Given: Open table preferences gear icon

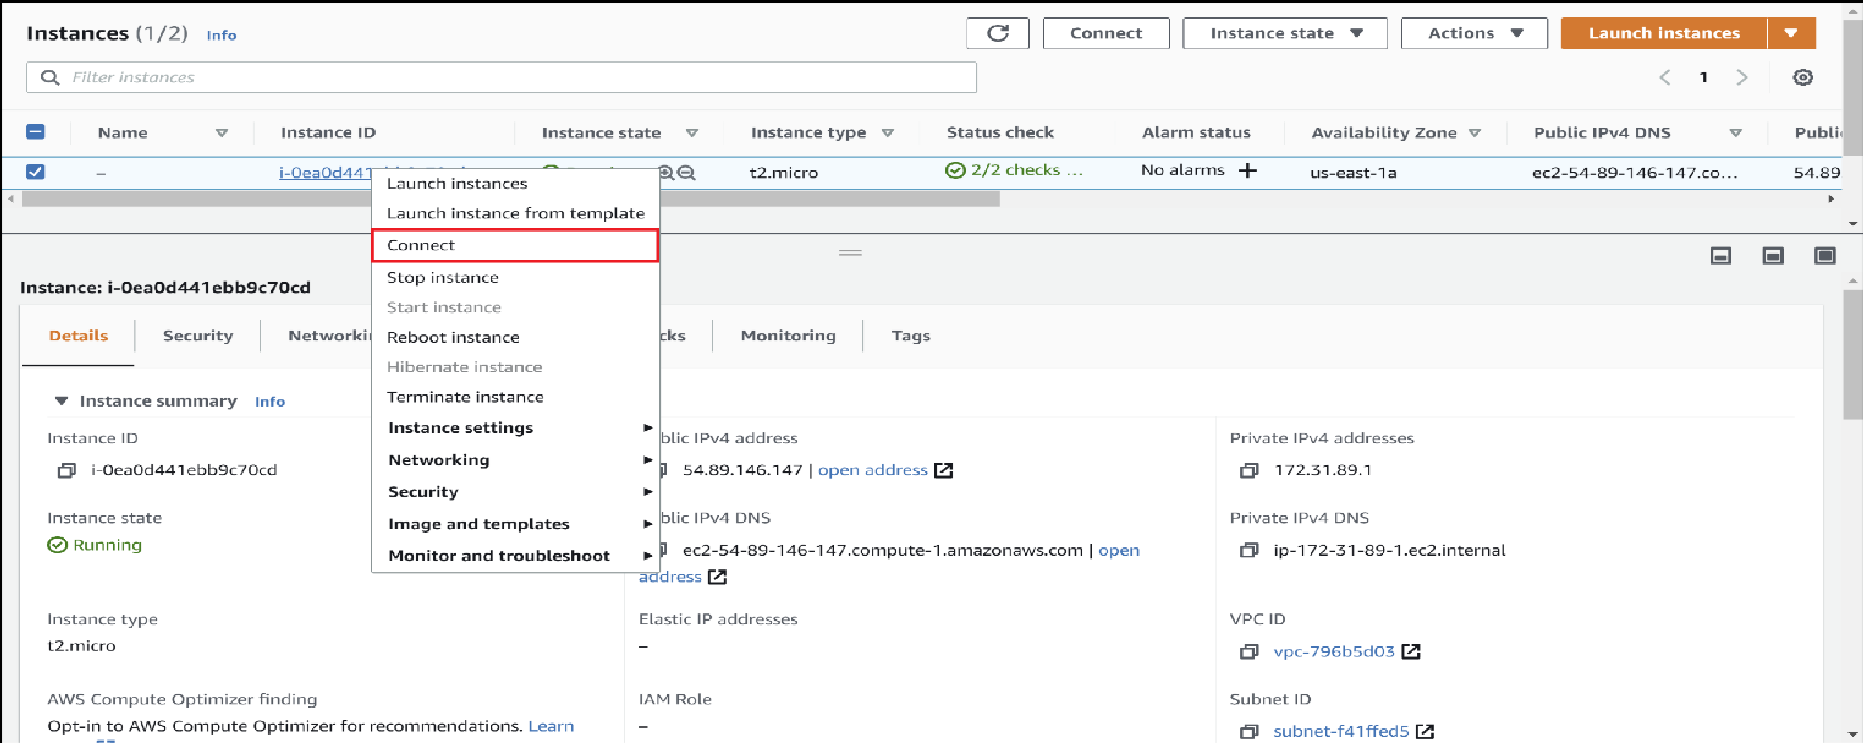Looking at the screenshot, I should (1802, 77).
